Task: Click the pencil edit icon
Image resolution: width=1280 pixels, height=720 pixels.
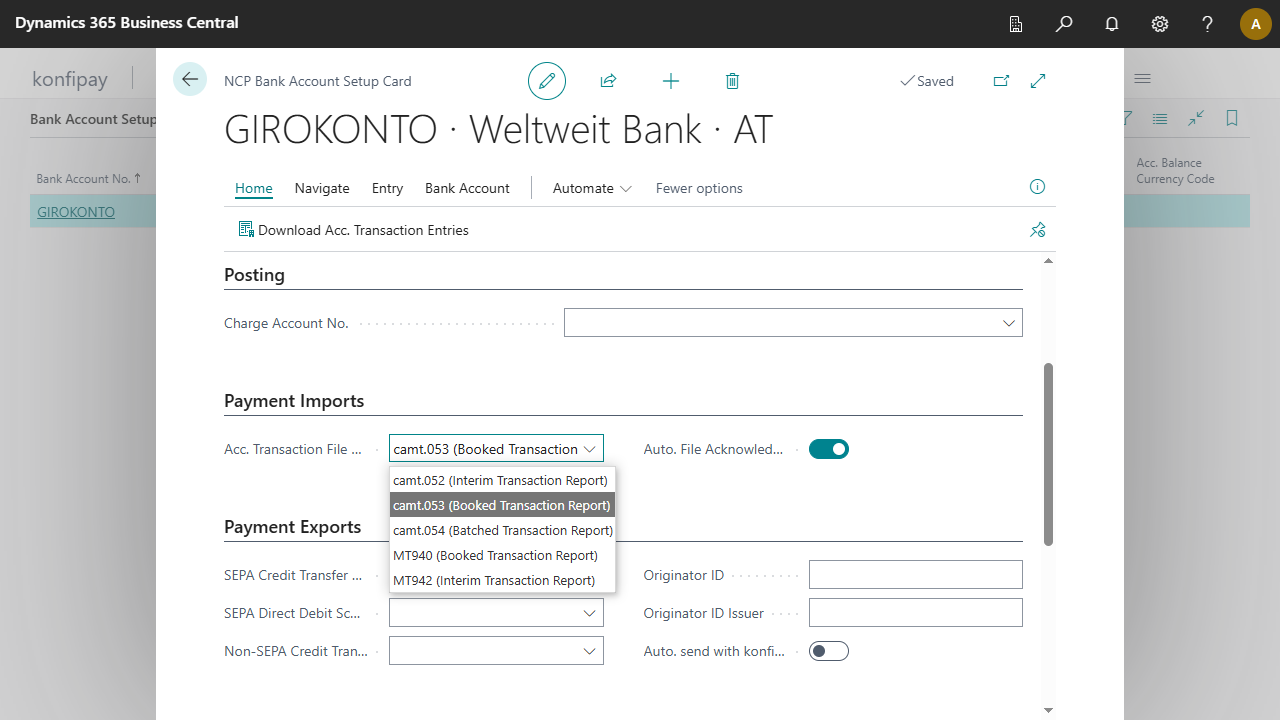Action: pyautogui.click(x=547, y=81)
